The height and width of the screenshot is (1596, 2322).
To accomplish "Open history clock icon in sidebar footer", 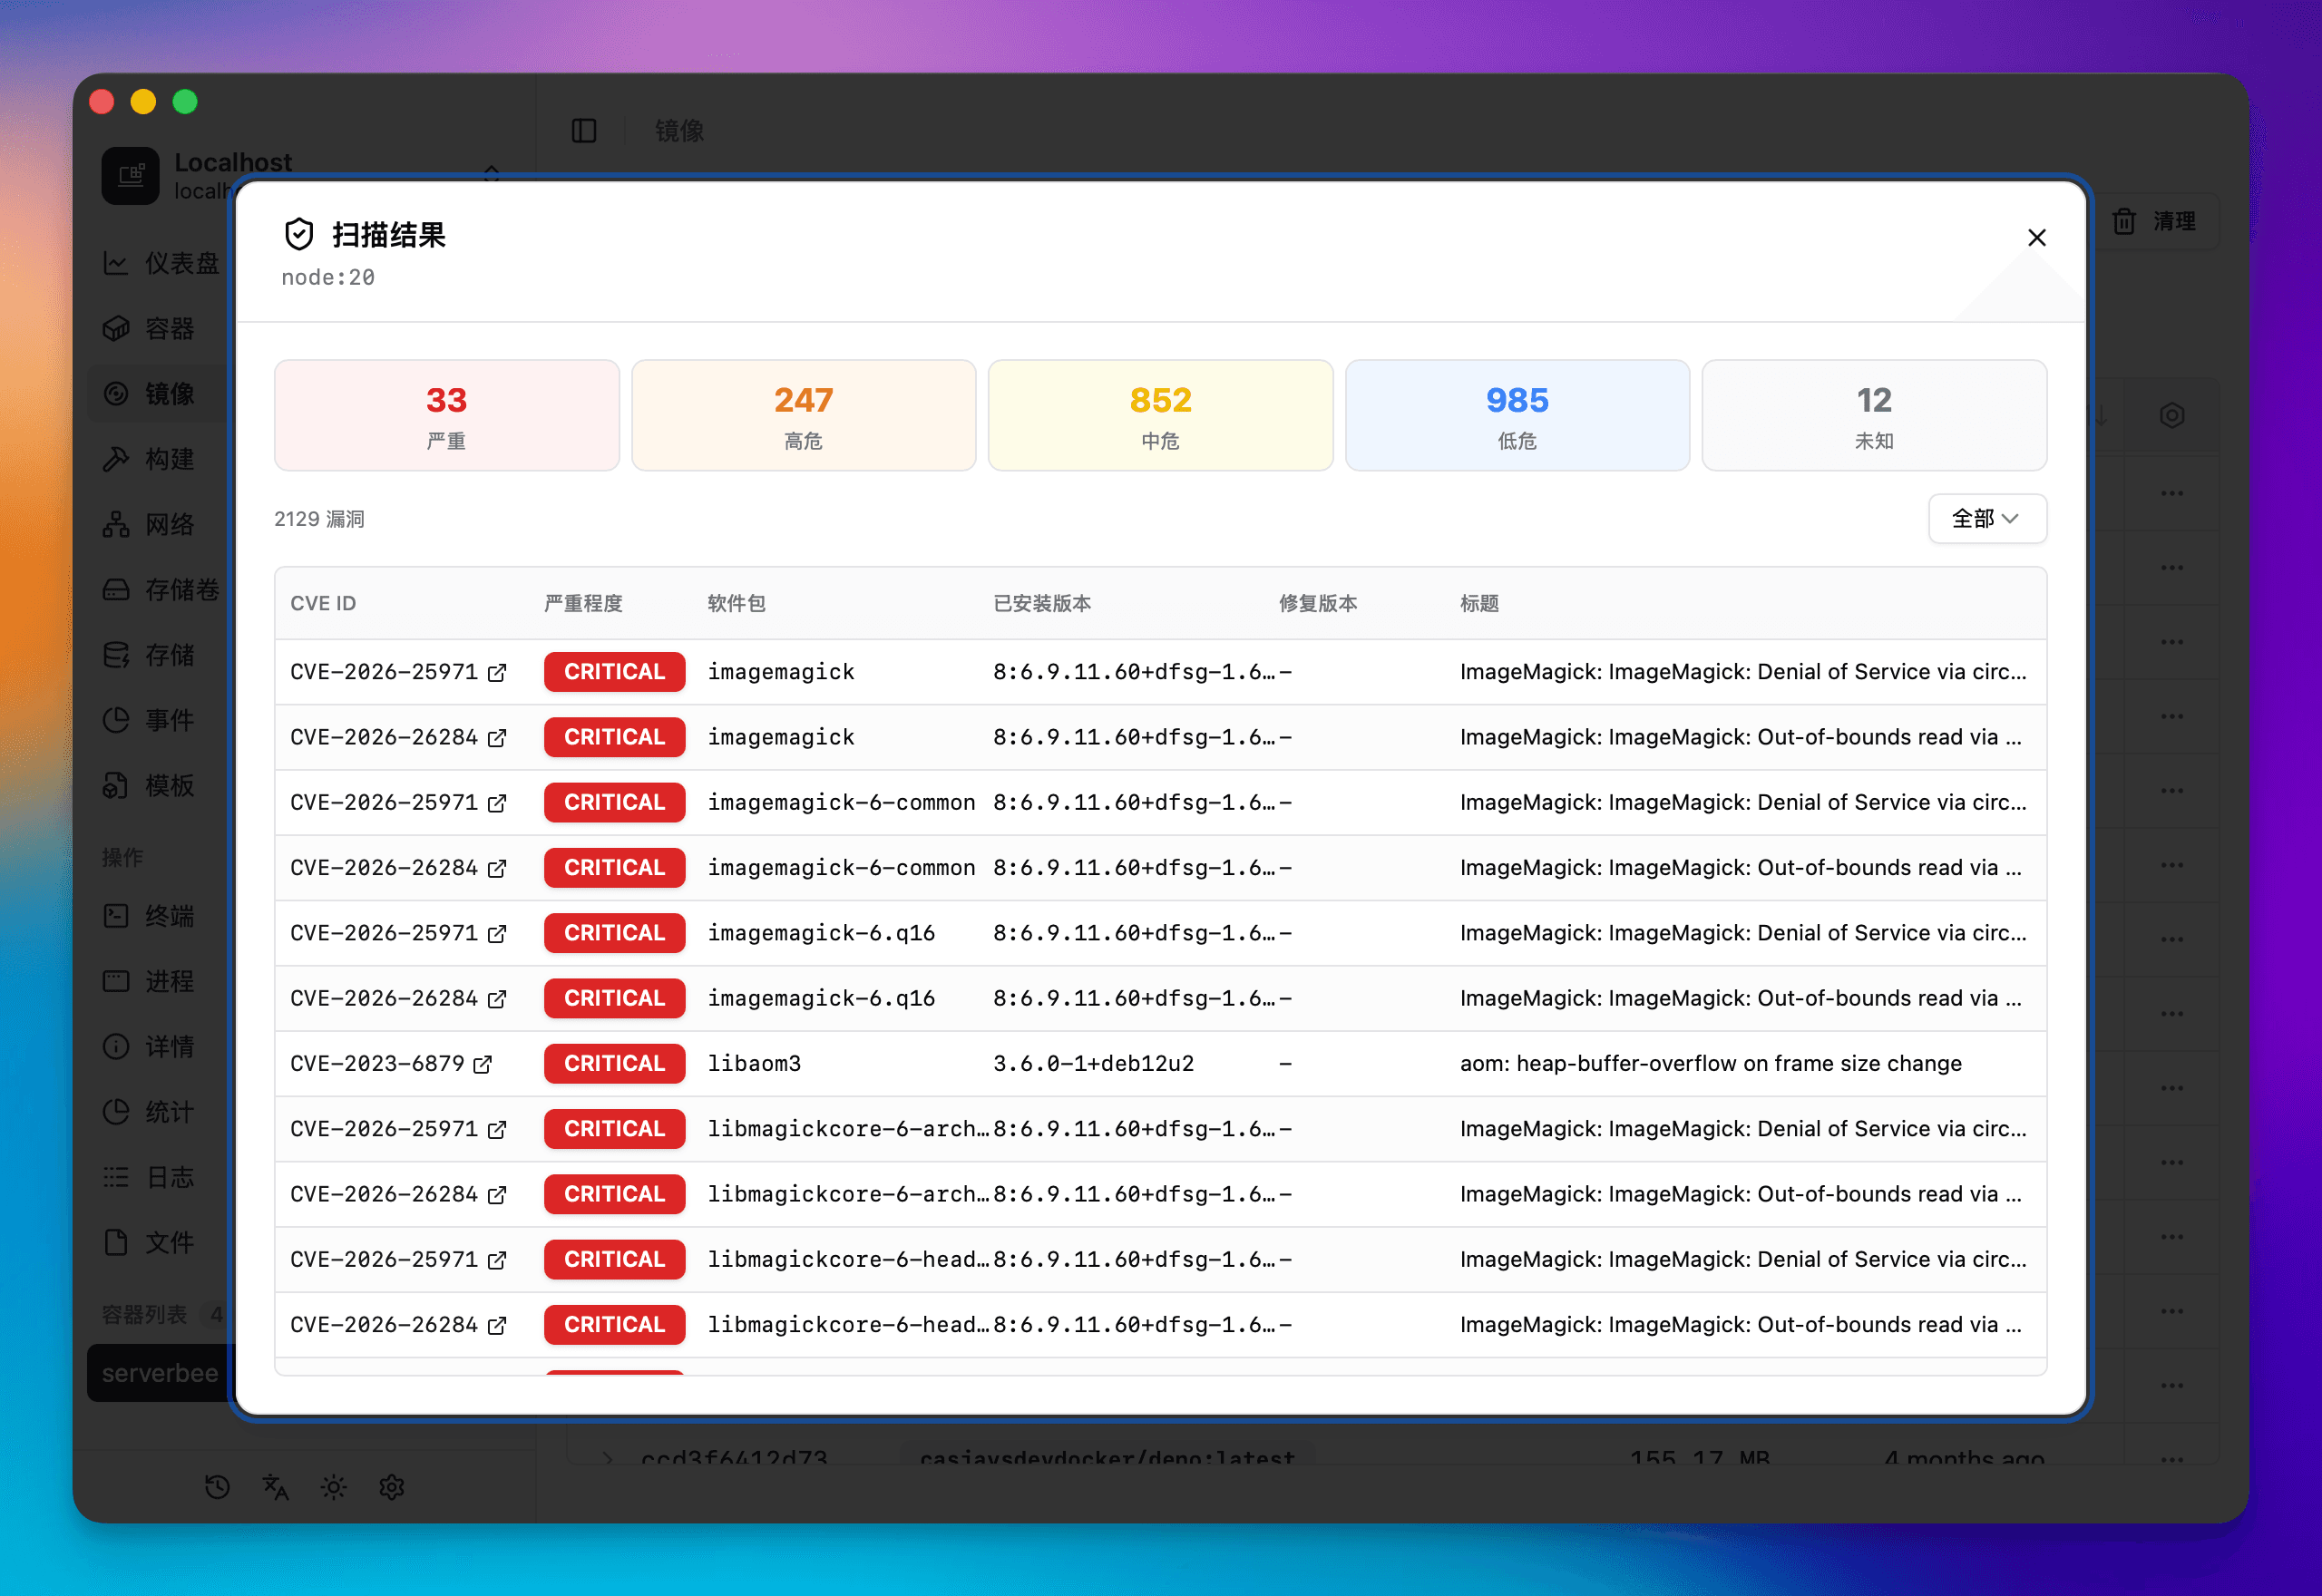I will pyautogui.click(x=217, y=1487).
